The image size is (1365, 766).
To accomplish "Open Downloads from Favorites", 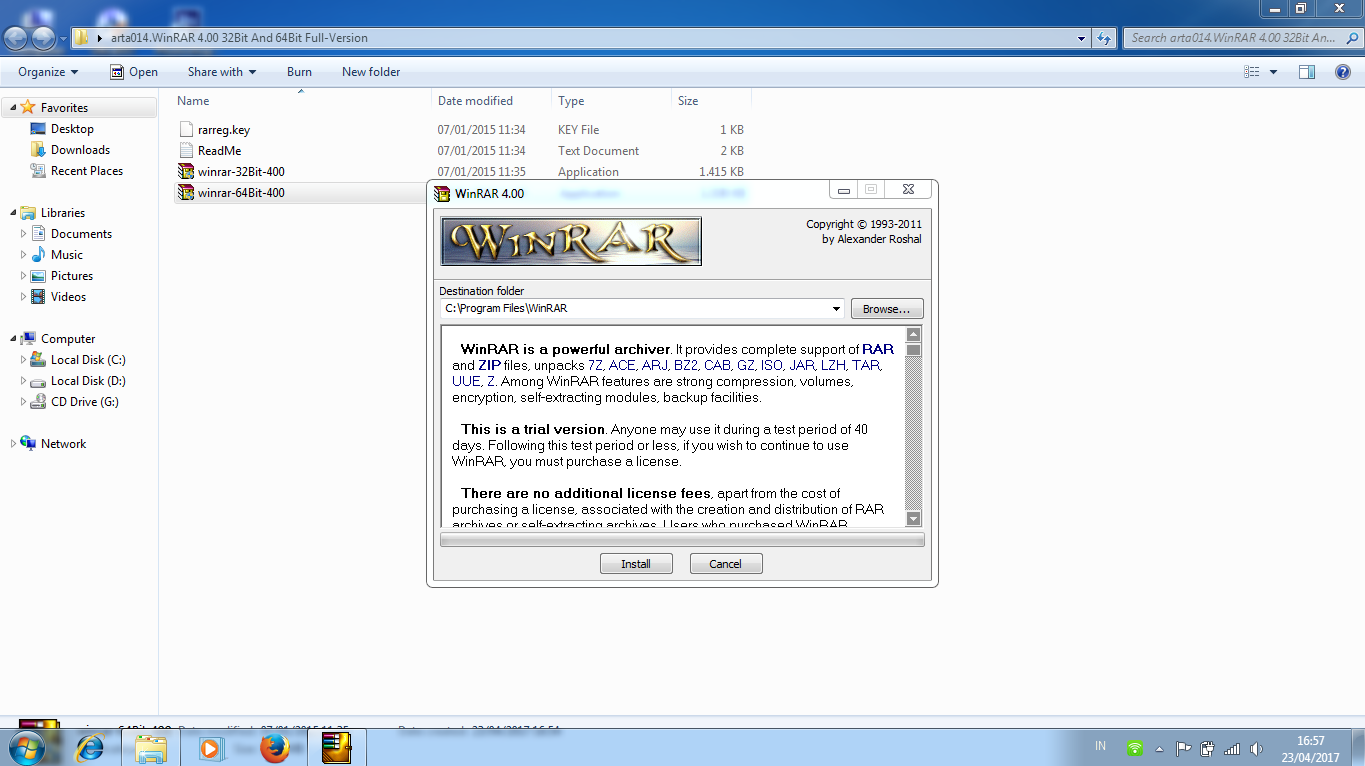I will [80, 150].
